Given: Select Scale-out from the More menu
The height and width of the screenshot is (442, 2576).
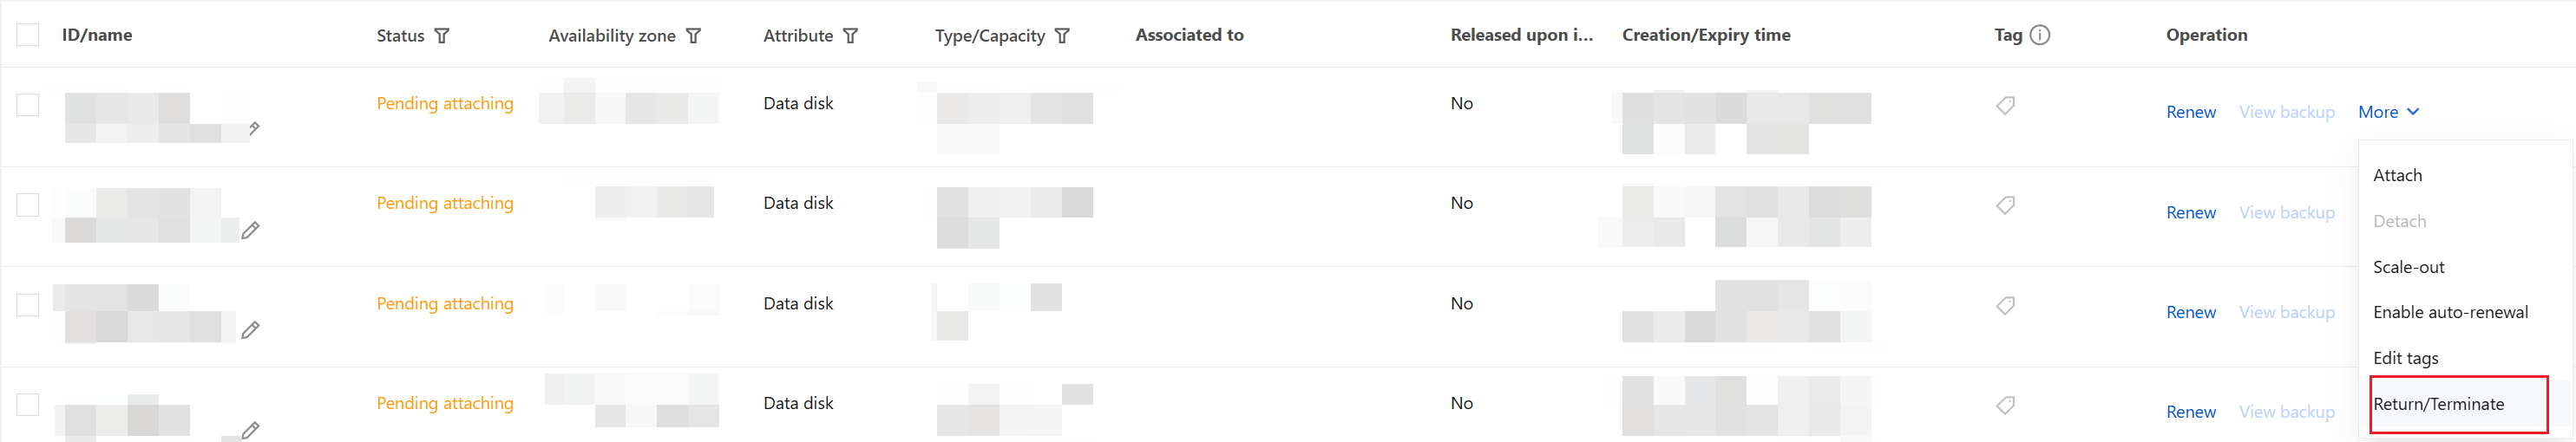Looking at the screenshot, I should pos(2408,267).
